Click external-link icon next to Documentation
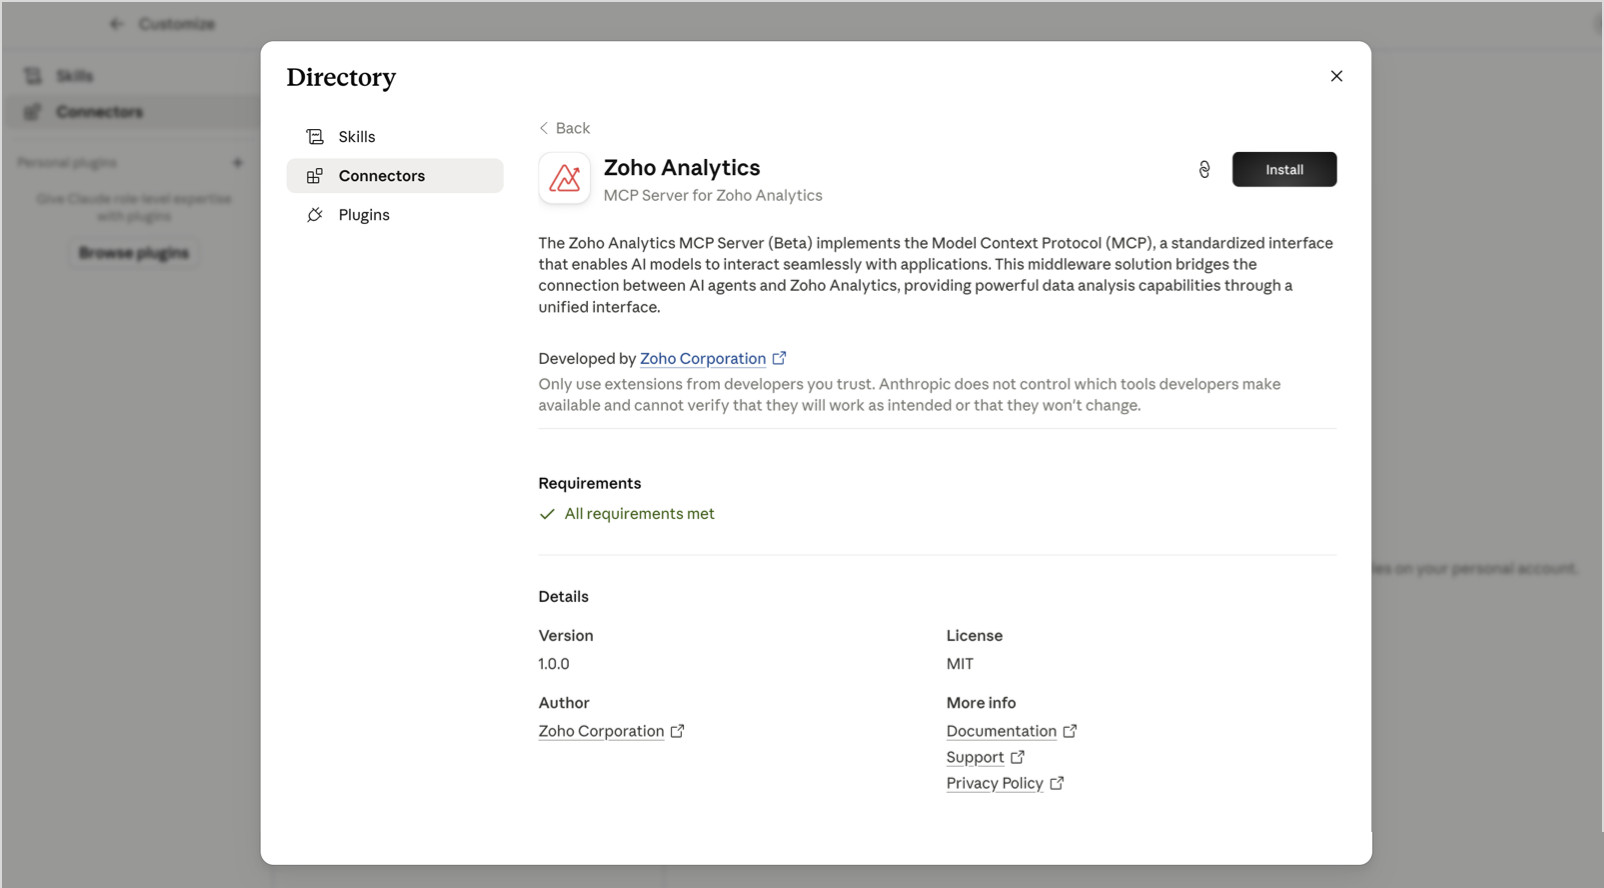Screen dimensions: 1604x888 pyautogui.click(x=1070, y=731)
